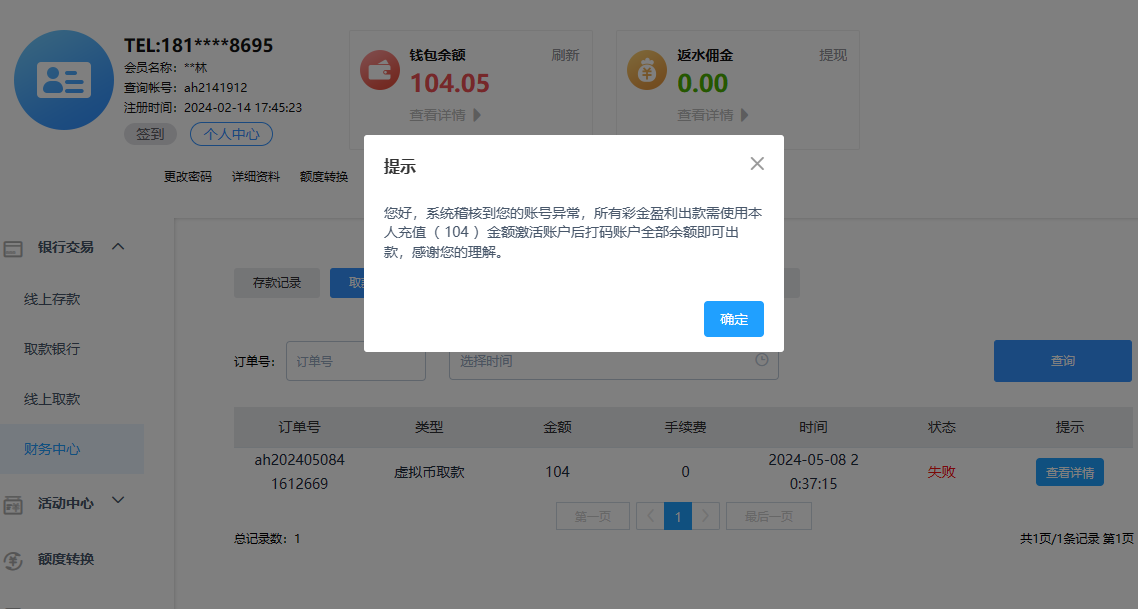Click the gold money bag icon

(647, 71)
